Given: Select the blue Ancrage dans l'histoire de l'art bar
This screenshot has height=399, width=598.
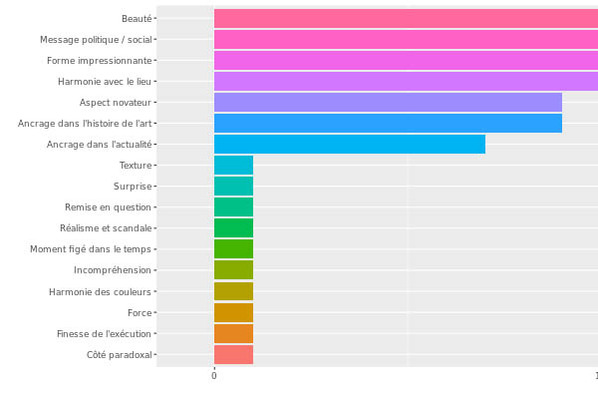Looking at the screenshot, I should click(x=388, y=123).
